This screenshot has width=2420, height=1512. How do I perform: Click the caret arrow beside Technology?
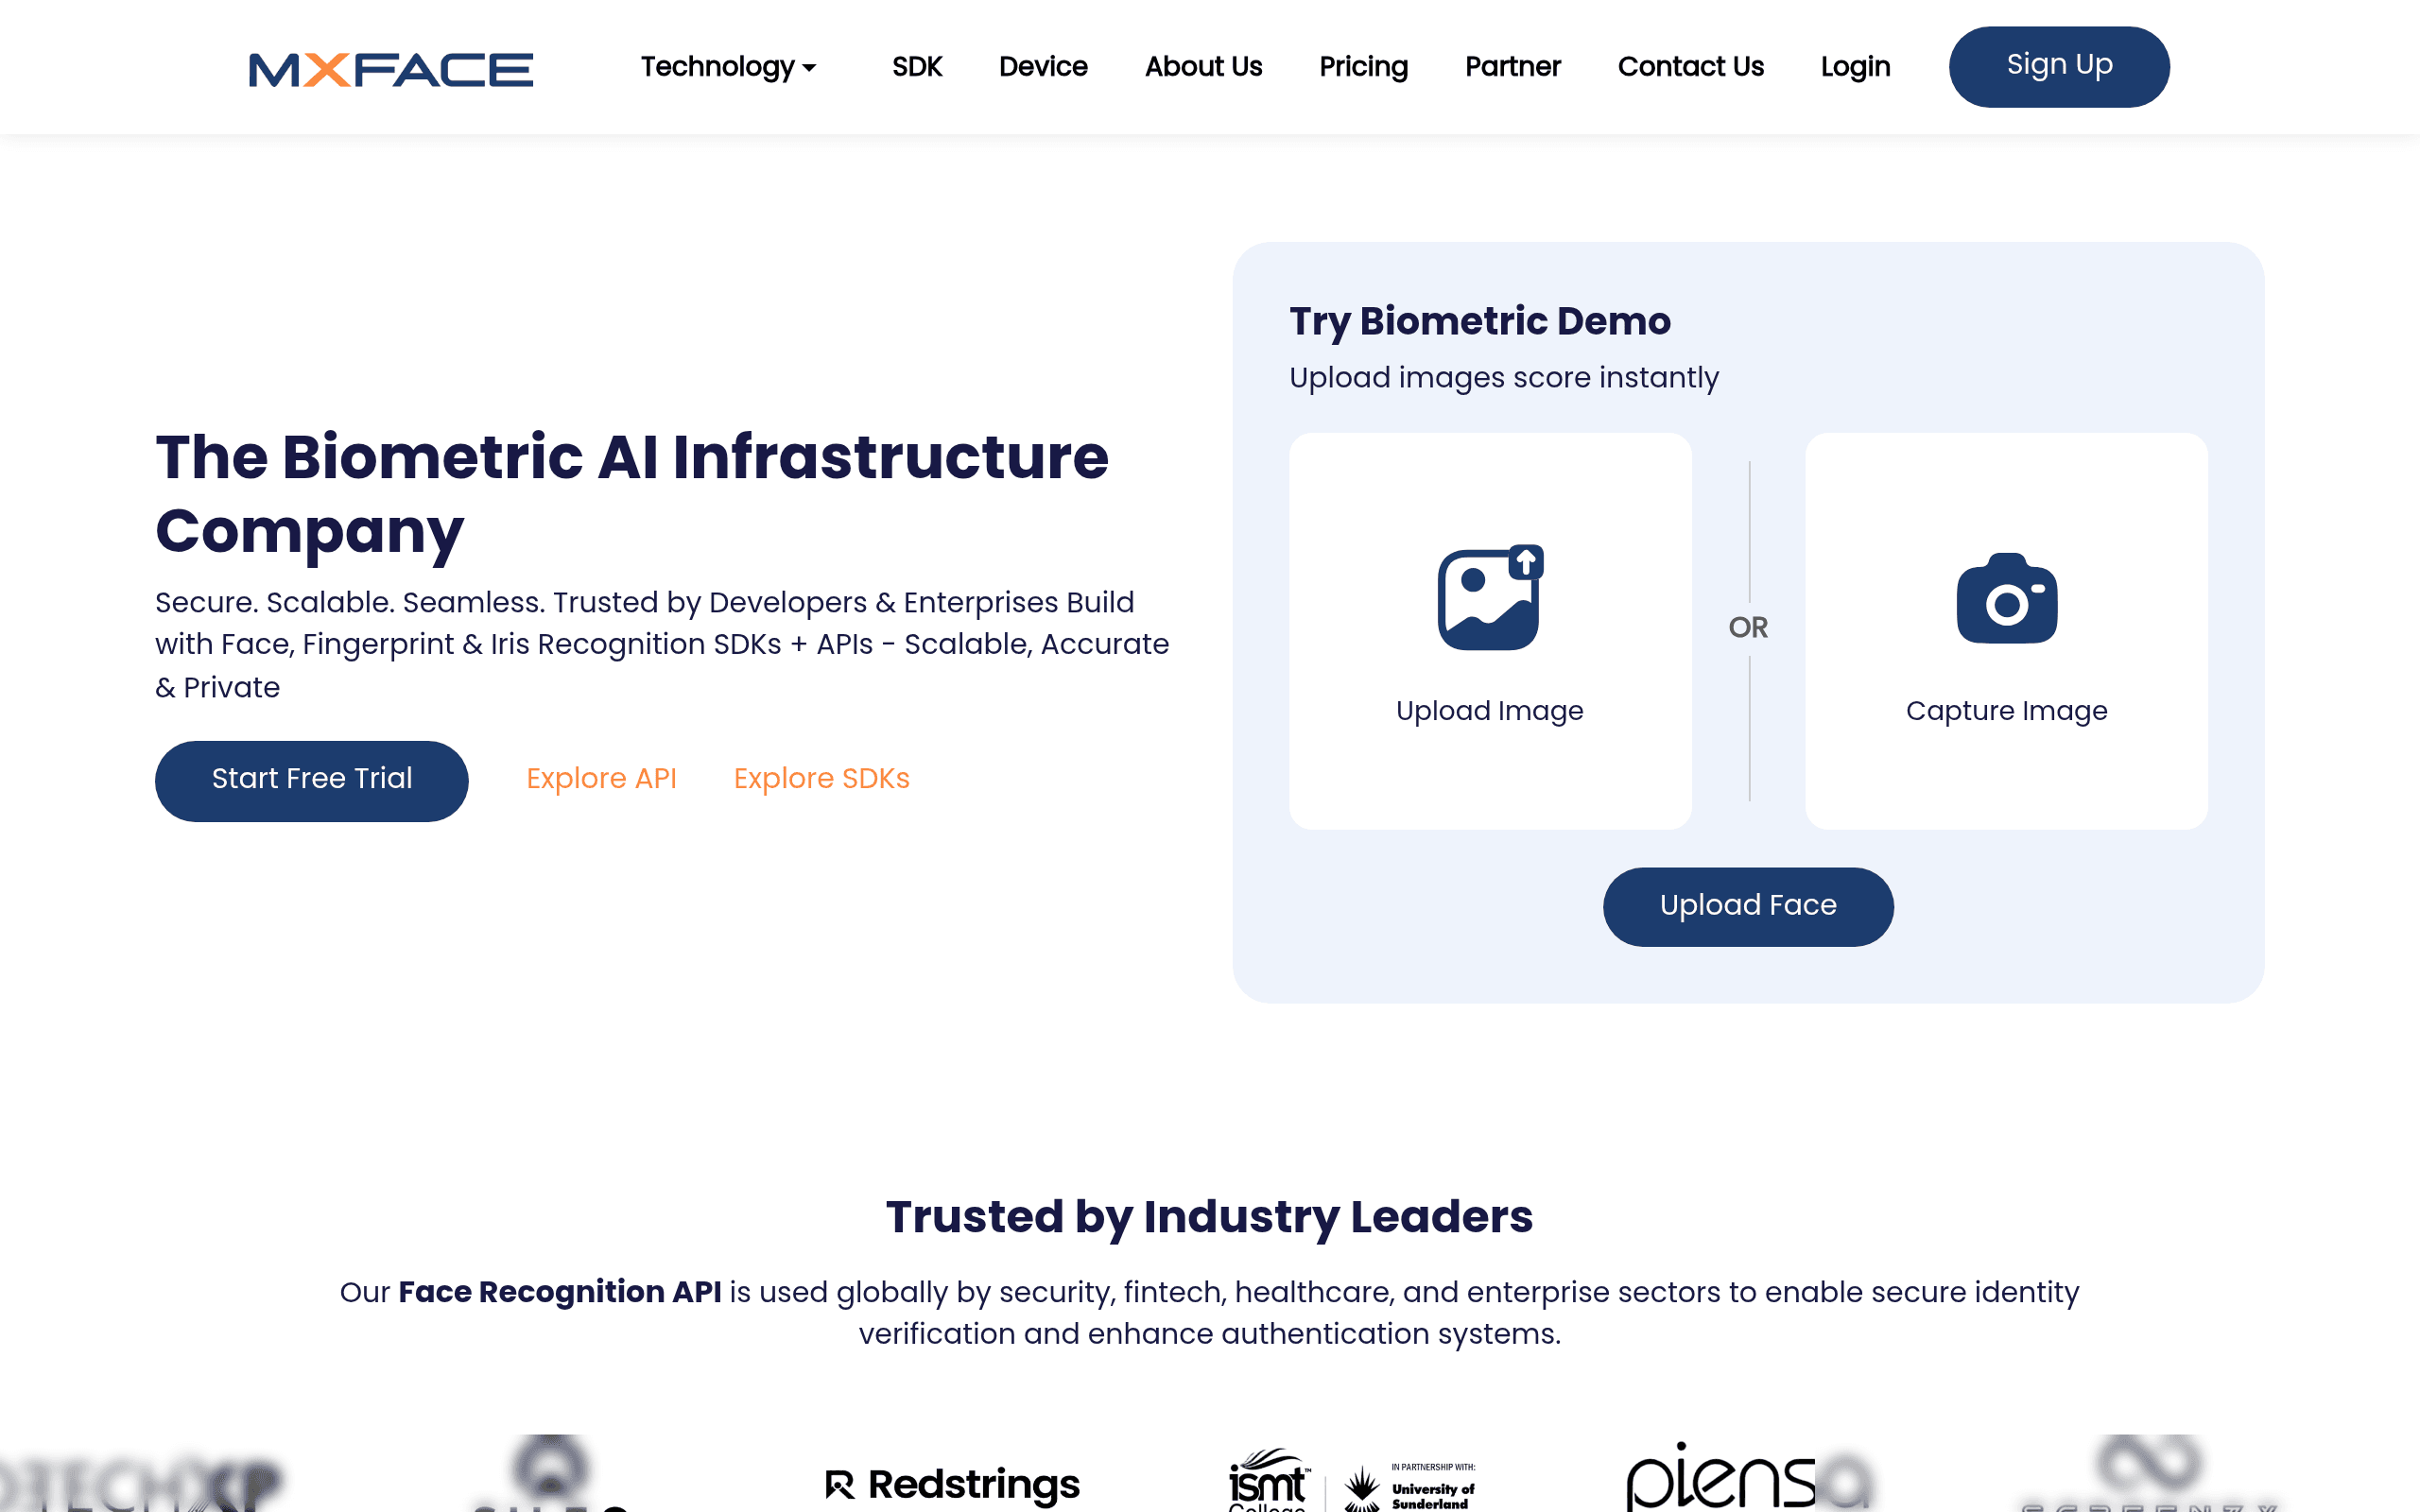coord(809,68)
